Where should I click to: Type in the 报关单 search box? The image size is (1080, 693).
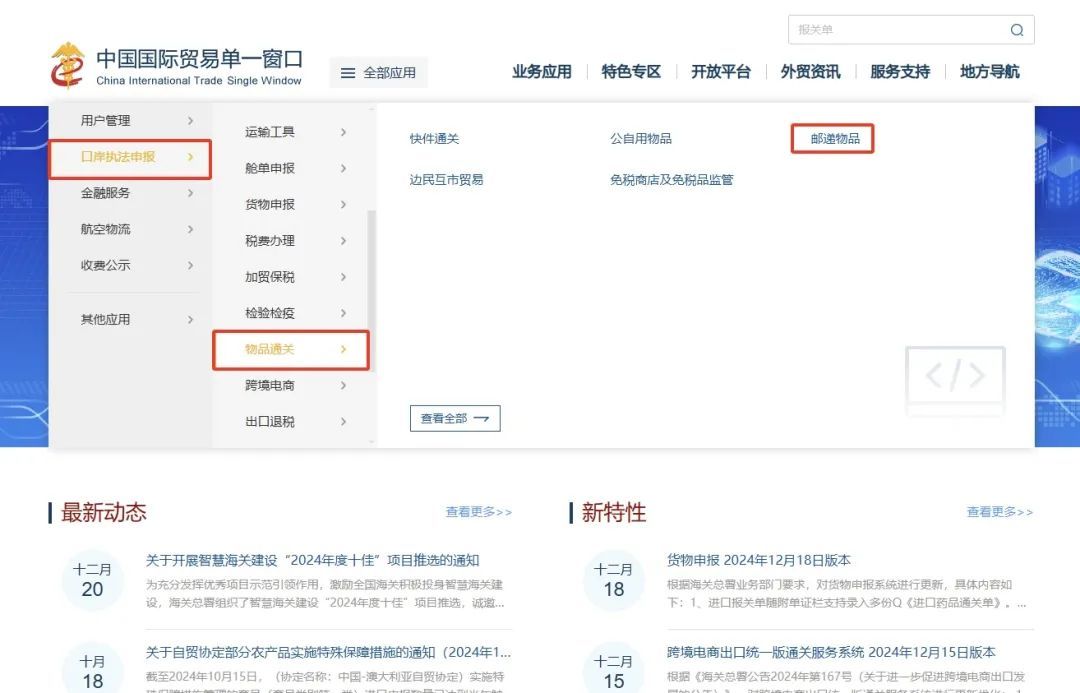(911, 30)
